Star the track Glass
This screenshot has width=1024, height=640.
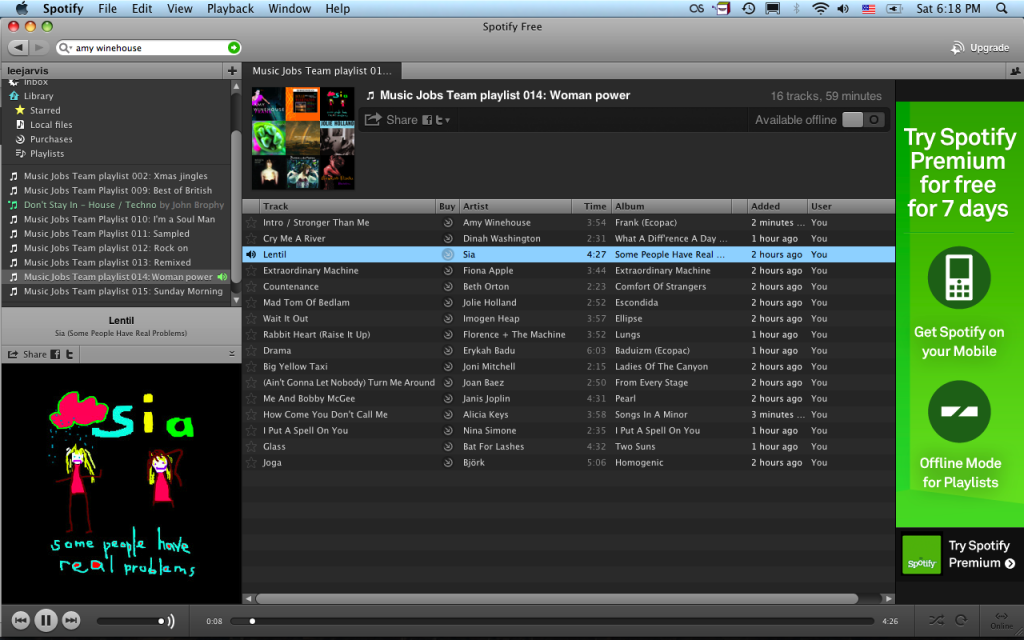tap(251, 447)
